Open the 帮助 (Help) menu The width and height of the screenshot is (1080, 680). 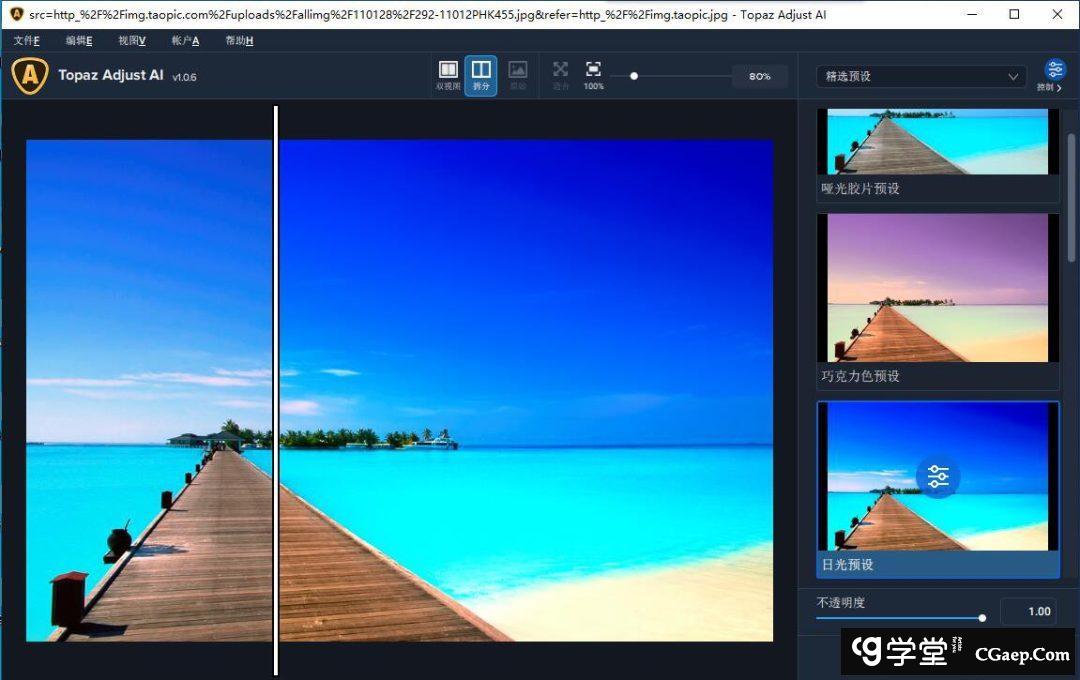pyautogui.click(x=239, y=41)
